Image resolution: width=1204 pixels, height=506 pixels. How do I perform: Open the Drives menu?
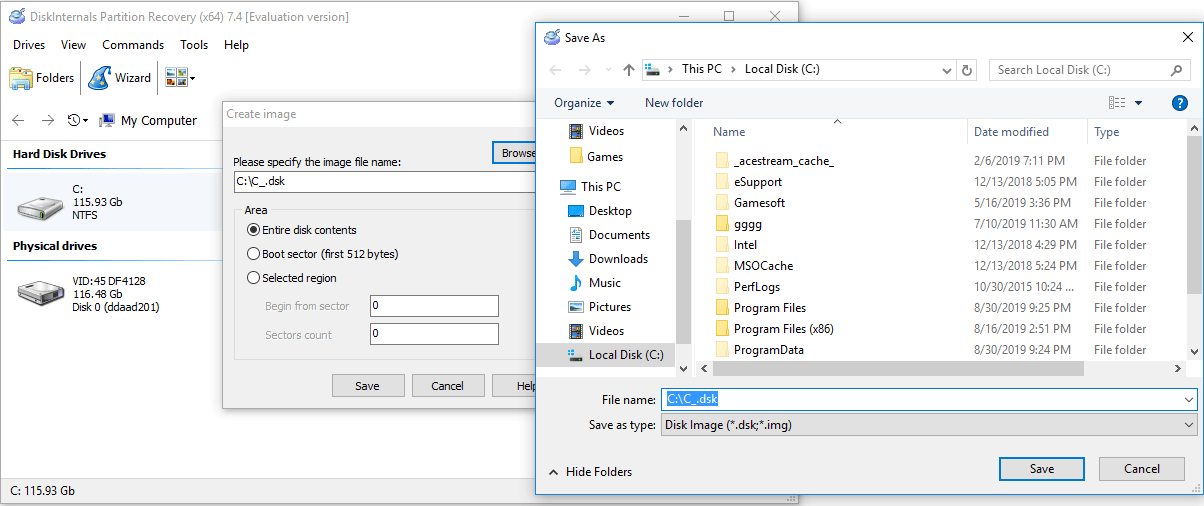click(x=29, y=45)
